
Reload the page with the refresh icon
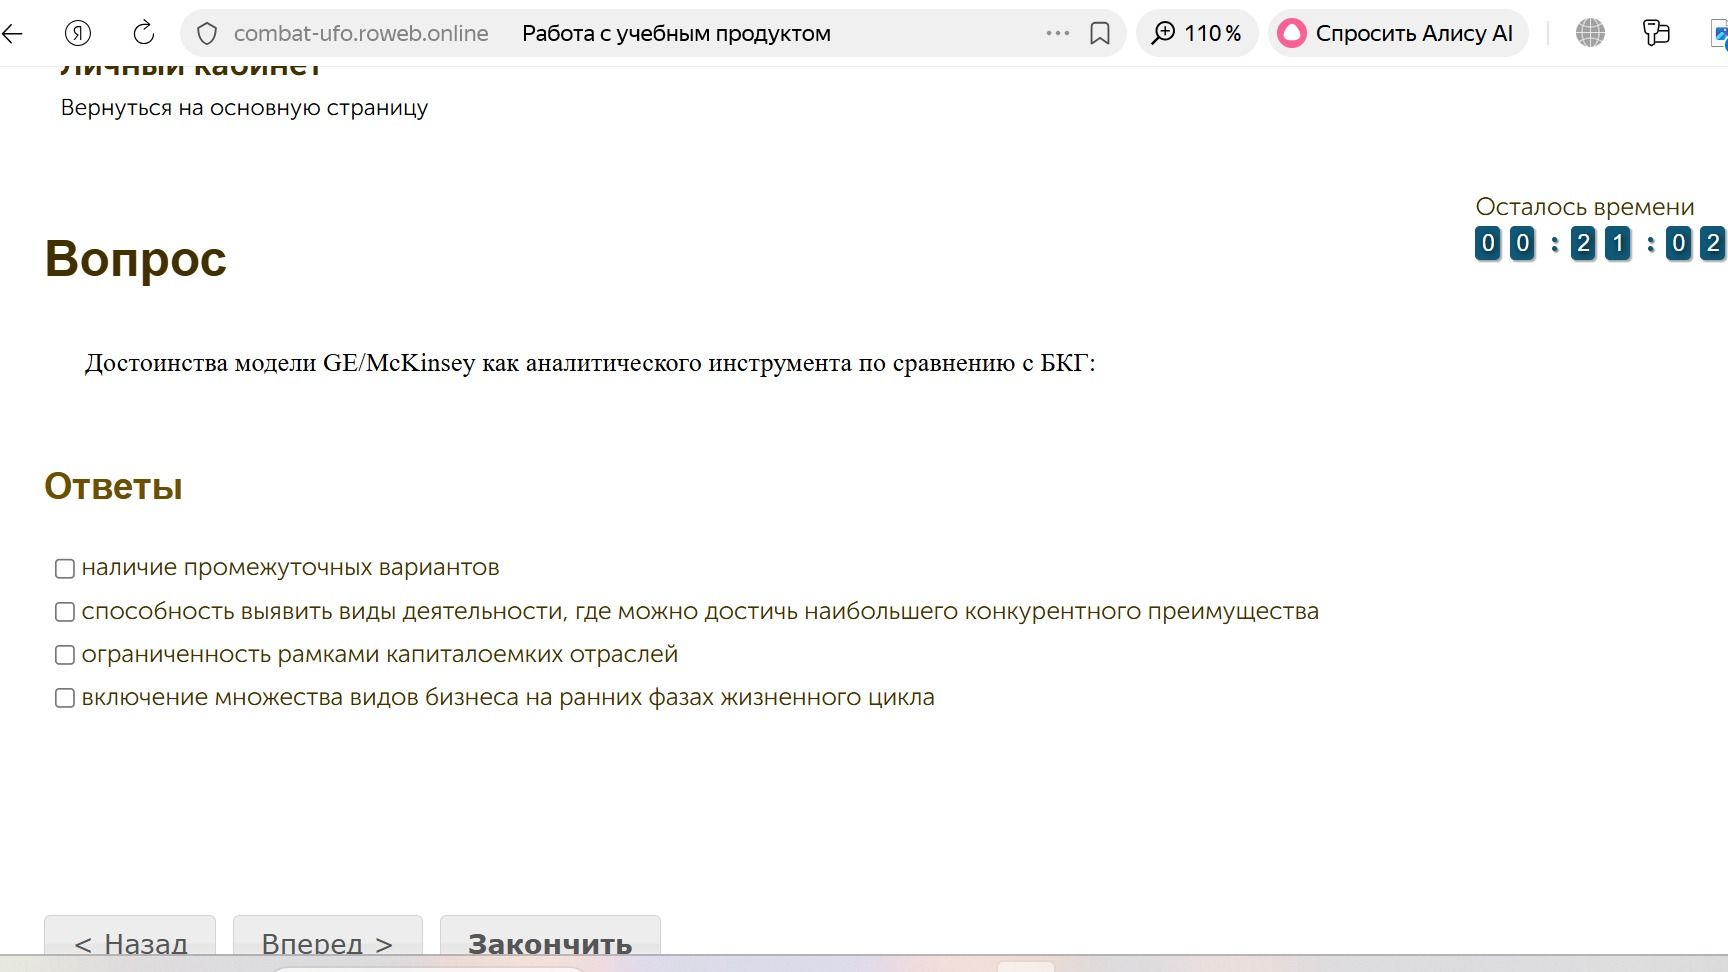[144, 33]
